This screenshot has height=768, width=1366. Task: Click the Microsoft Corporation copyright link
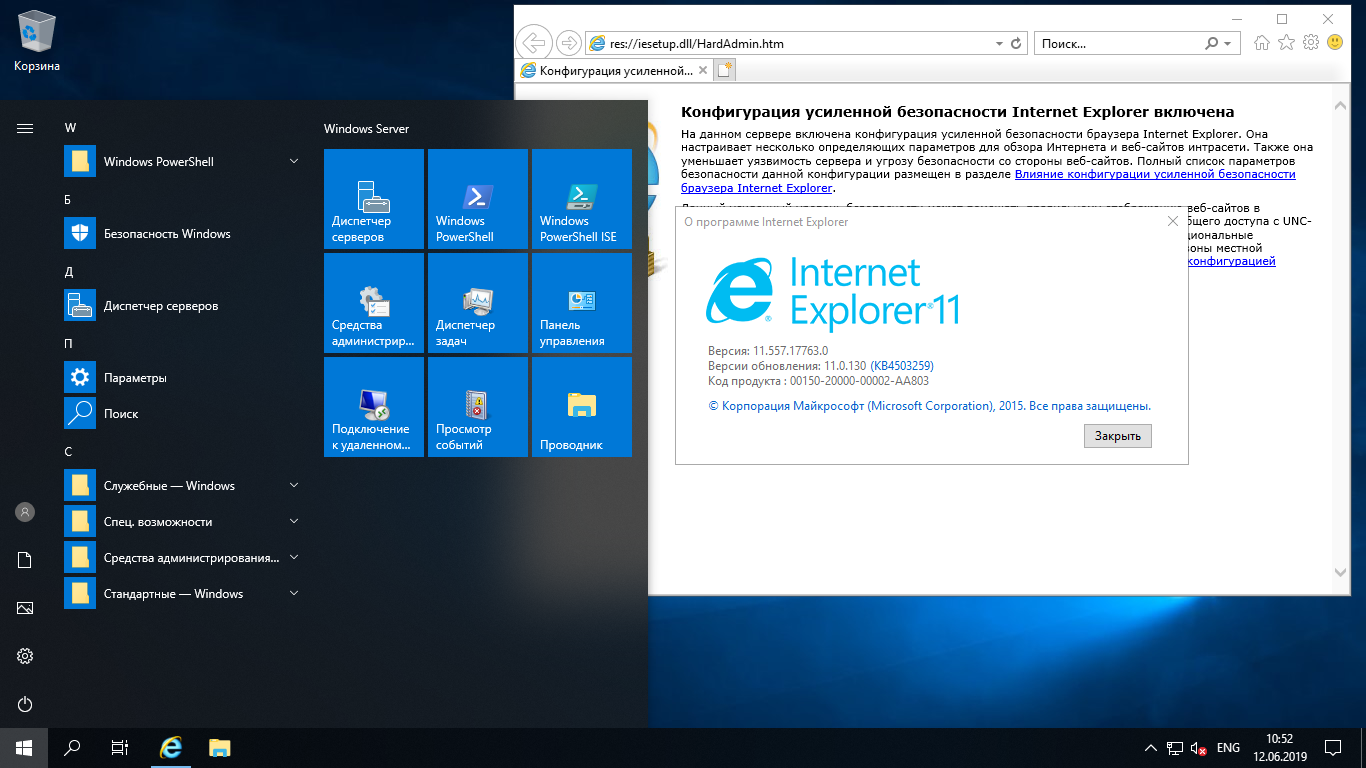click(x=930, y=406)
